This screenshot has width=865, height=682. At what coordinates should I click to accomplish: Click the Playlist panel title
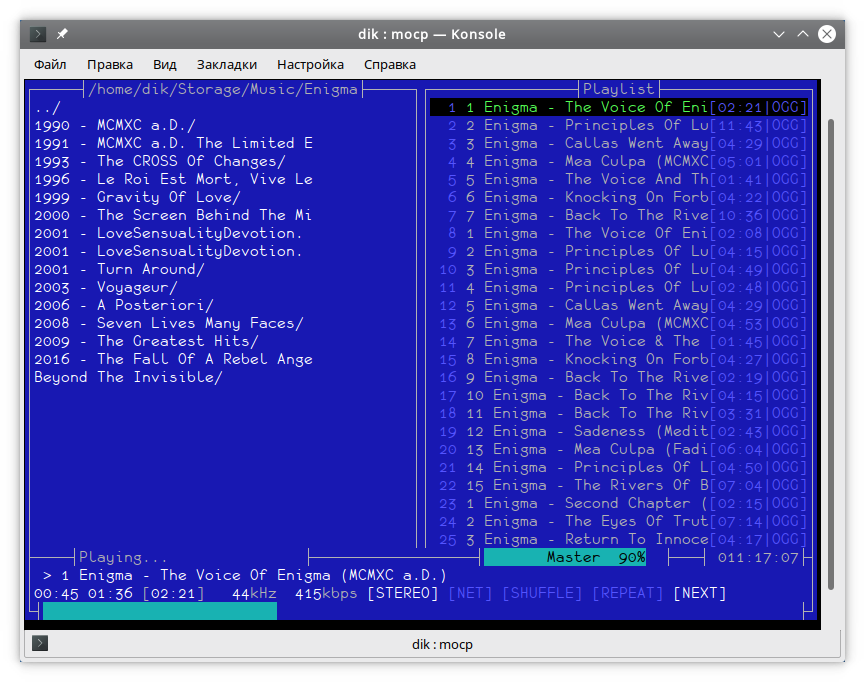coord(618,89)
